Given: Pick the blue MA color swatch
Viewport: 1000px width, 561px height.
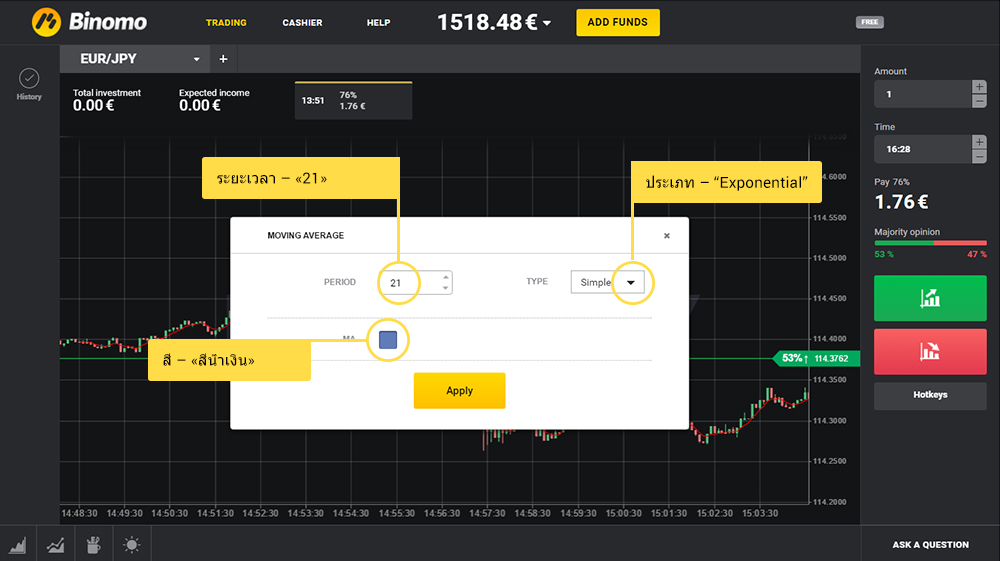Looking at the screenshot, I should [x=388, y=340].
